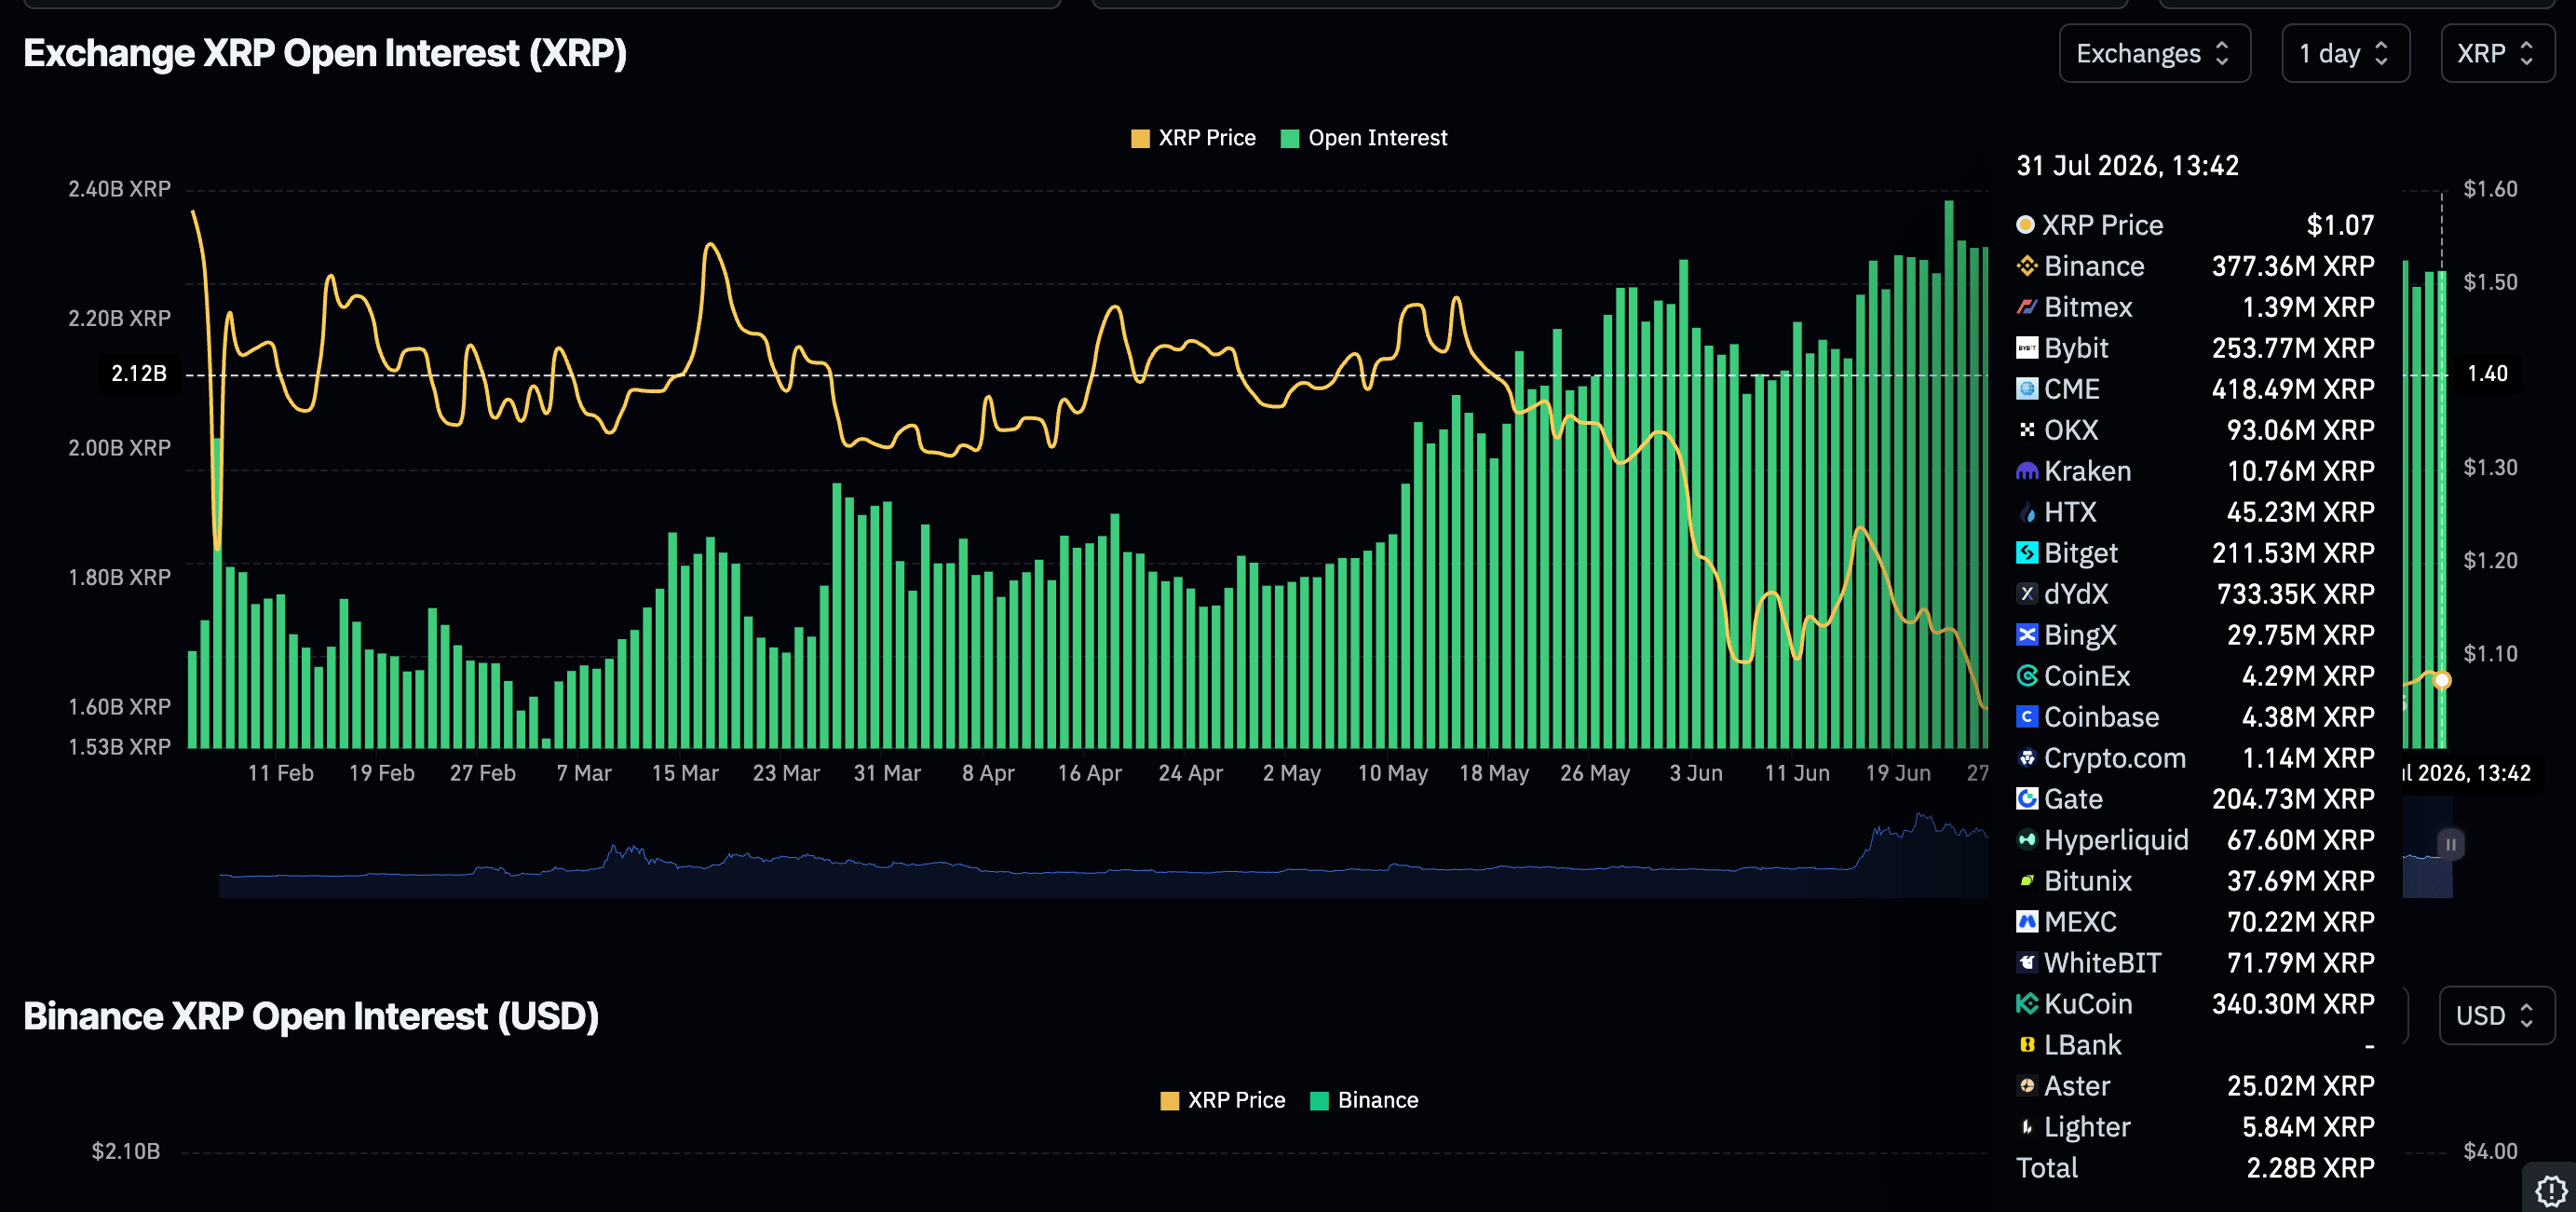The width and height of the screenshot is (2576, 1212).
Task: Open the USD unit dropdown
Action: click(x=2496, y=1015)
